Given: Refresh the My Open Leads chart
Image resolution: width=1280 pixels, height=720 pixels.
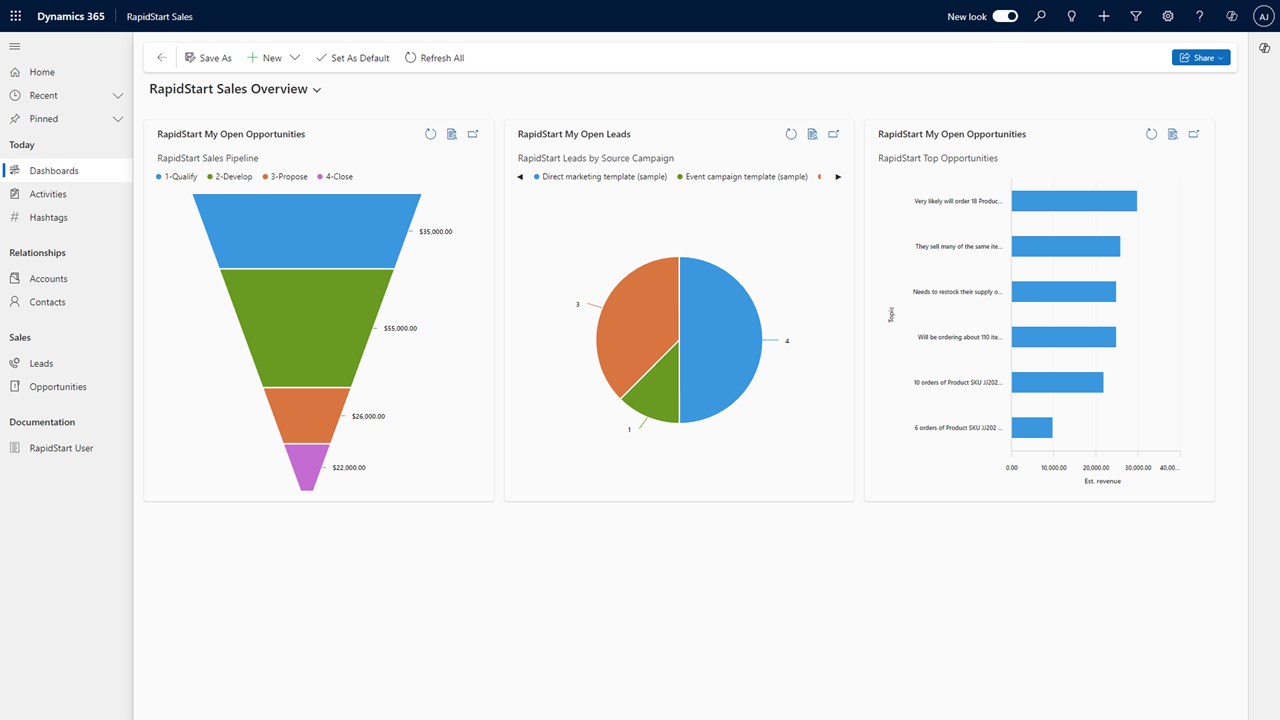Looking at the screenshot, I should [791, 134].
